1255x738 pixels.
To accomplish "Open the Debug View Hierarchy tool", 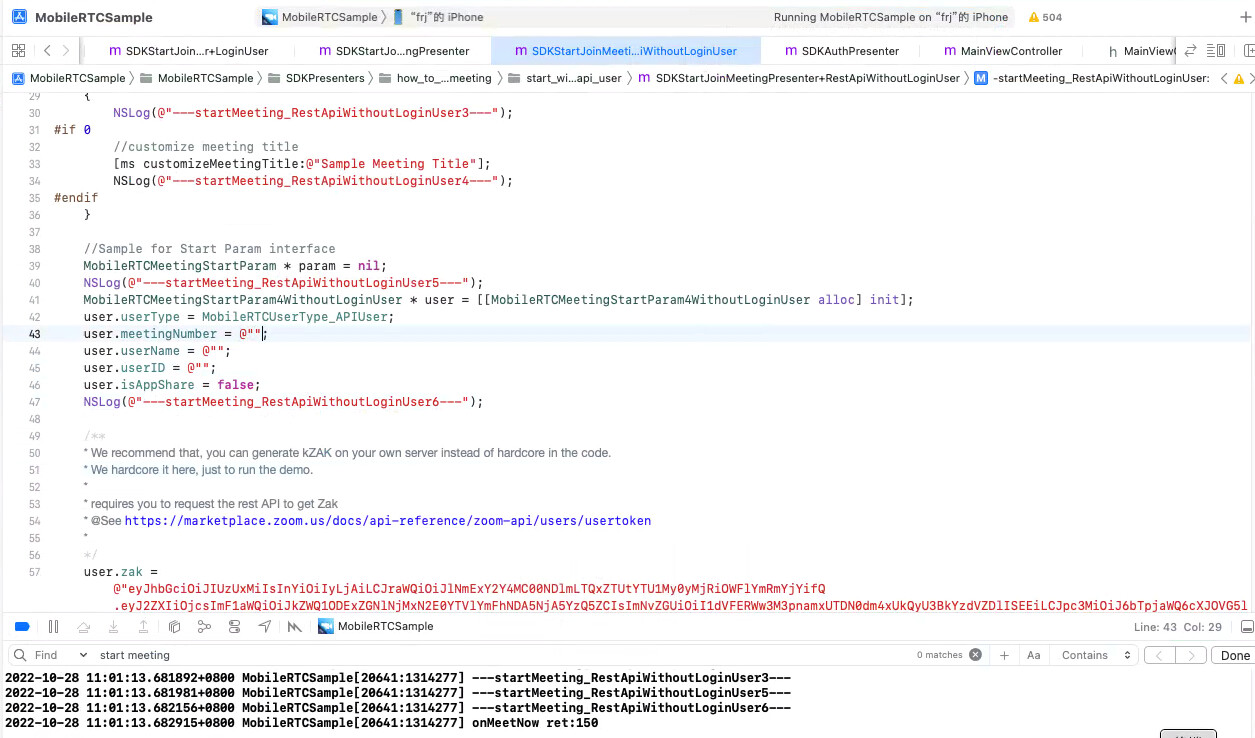I will [174, 626].
